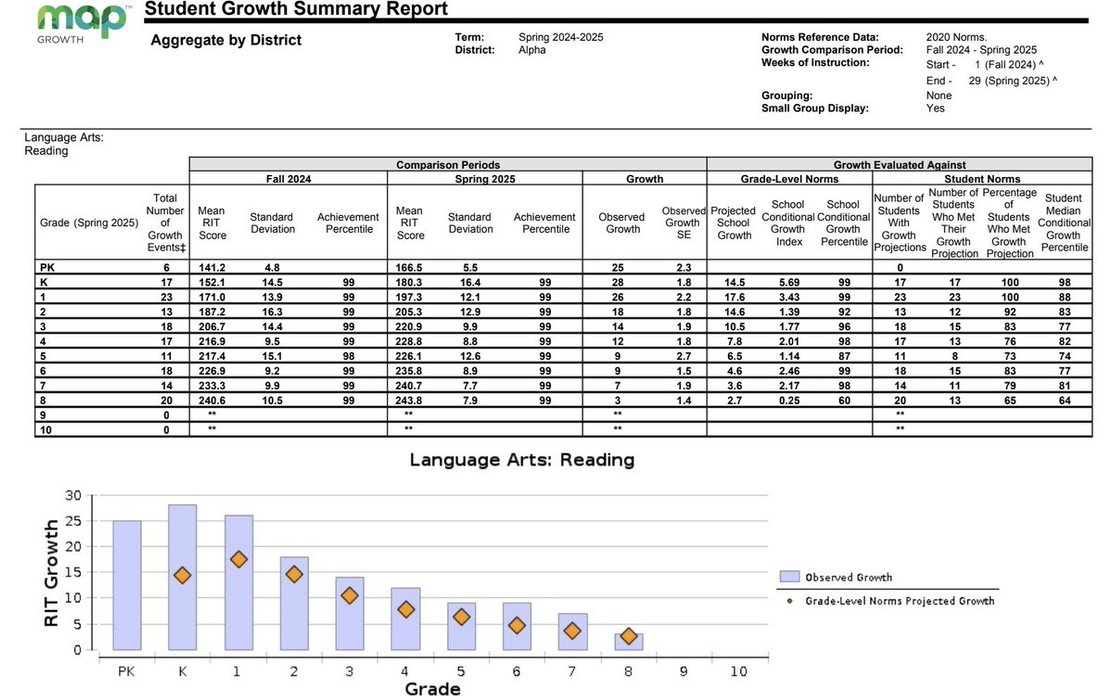Click Grade 8 Spring mean RIT '243.8'
Screen dimensions: 1113x700
pyautogui.click(x=410, y=400)
